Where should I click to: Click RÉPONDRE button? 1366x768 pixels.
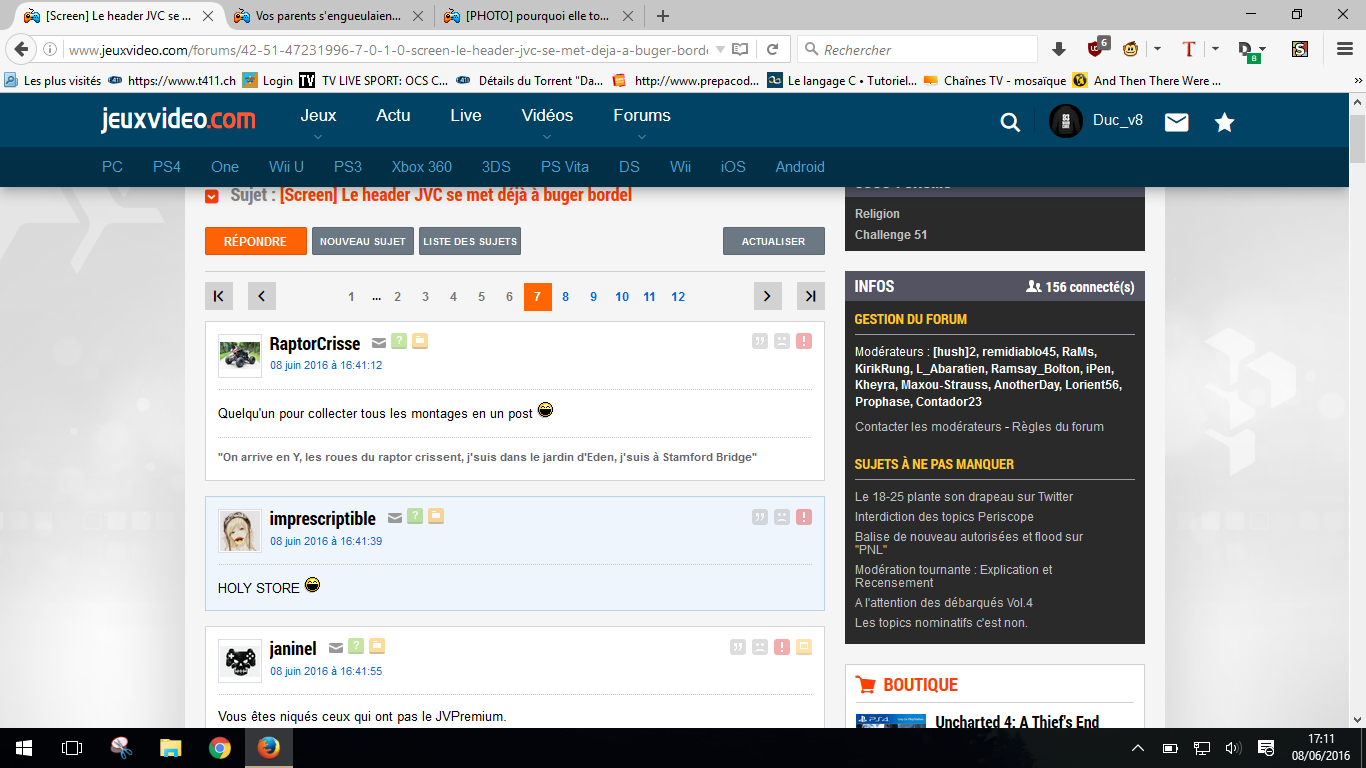(255, 241)
